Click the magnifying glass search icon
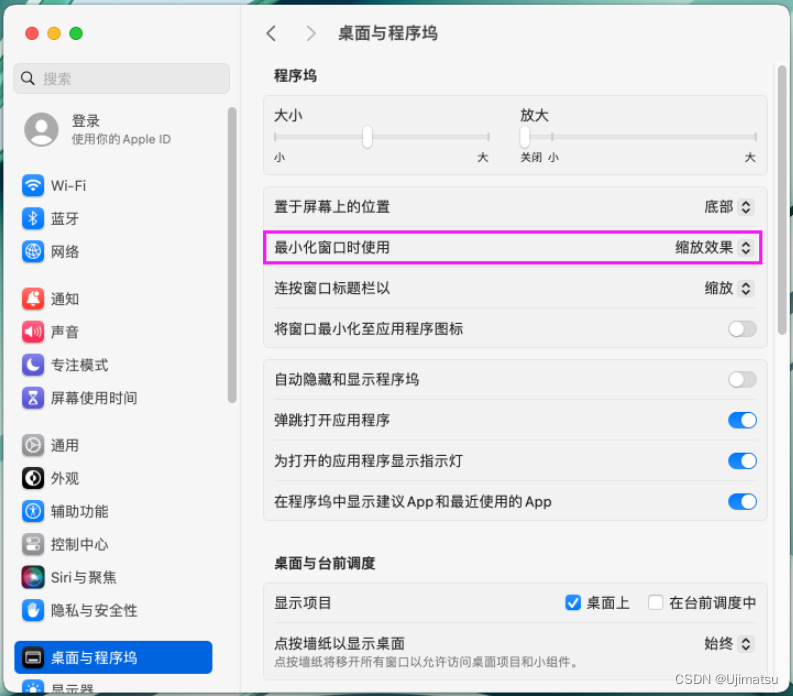 [28, 78]
